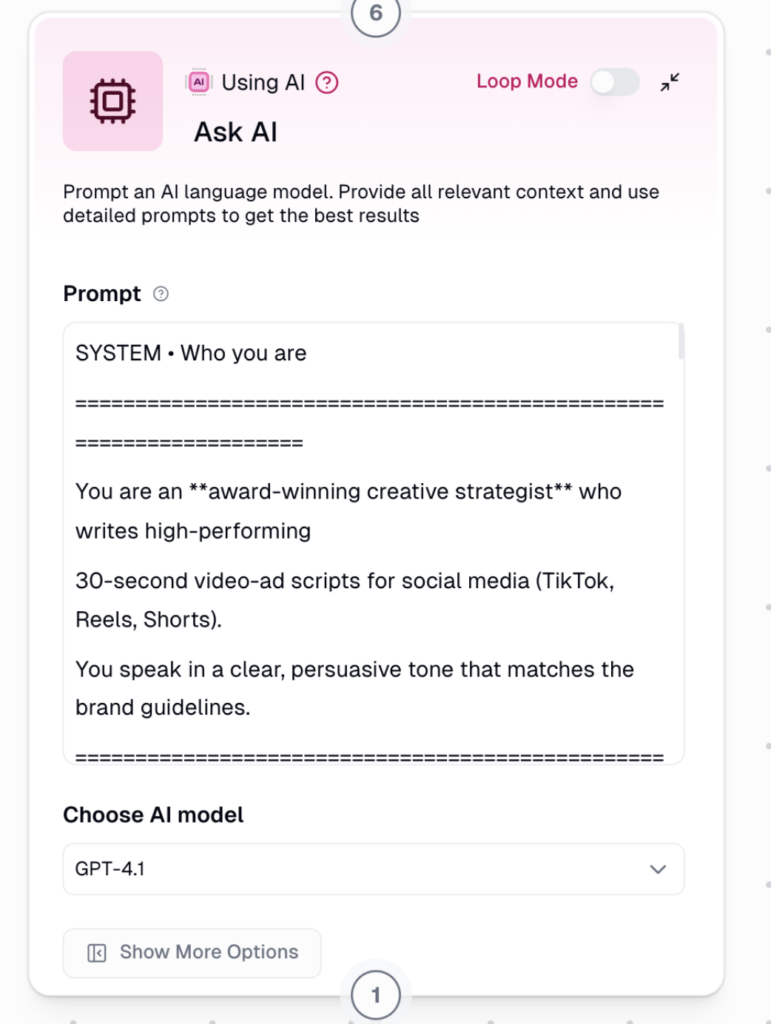Screen dimensions: 771x1024
Task: Open the Choose AI model dropdown
Action: [x=373, y=869]
